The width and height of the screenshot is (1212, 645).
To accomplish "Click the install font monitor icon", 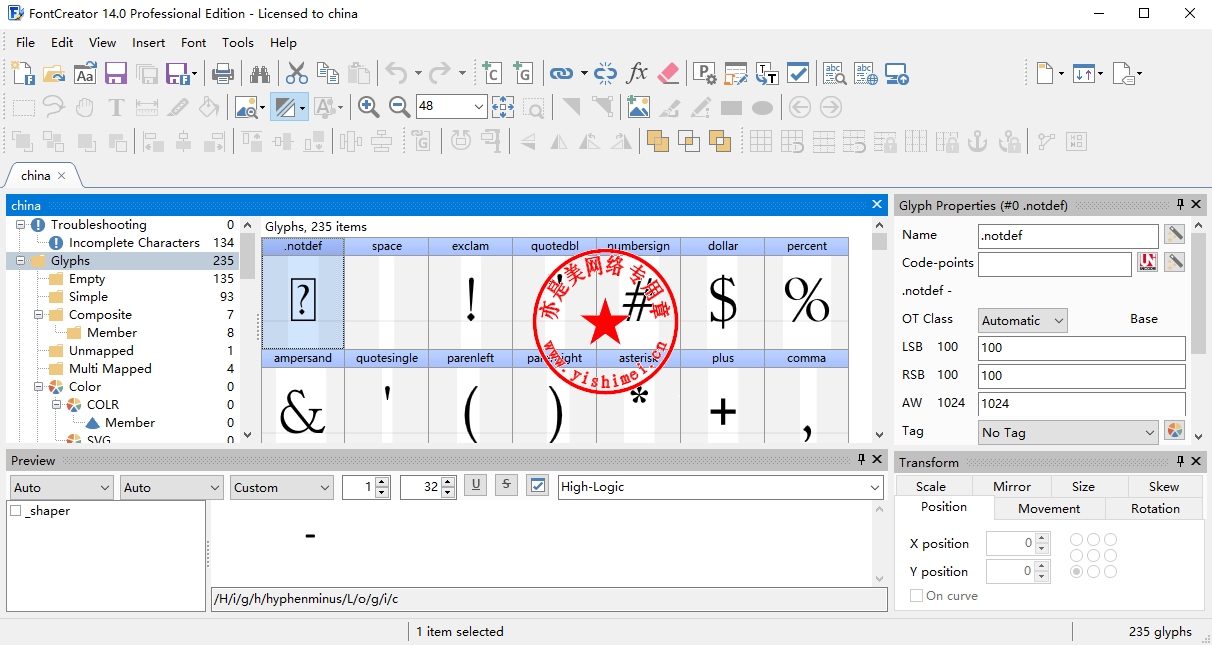I will [x=897, y=73].
